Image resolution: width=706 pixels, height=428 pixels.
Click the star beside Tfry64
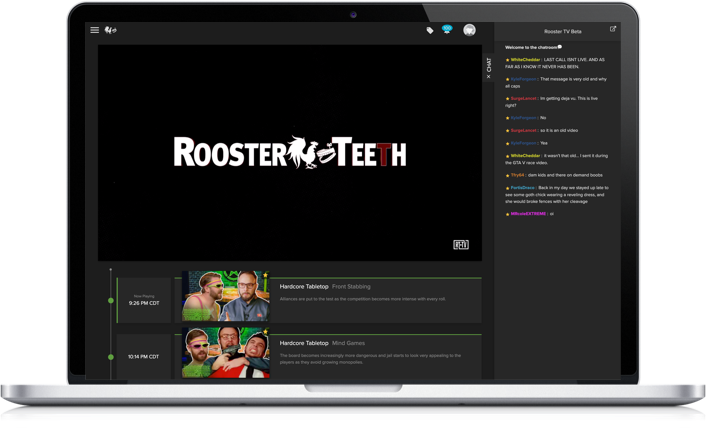[507, 175]
